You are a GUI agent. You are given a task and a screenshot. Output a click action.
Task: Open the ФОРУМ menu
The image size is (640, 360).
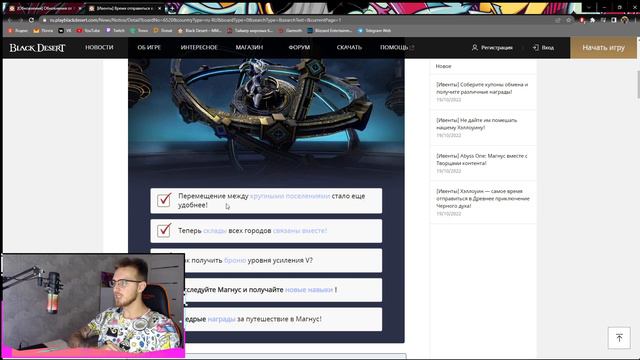299,47
